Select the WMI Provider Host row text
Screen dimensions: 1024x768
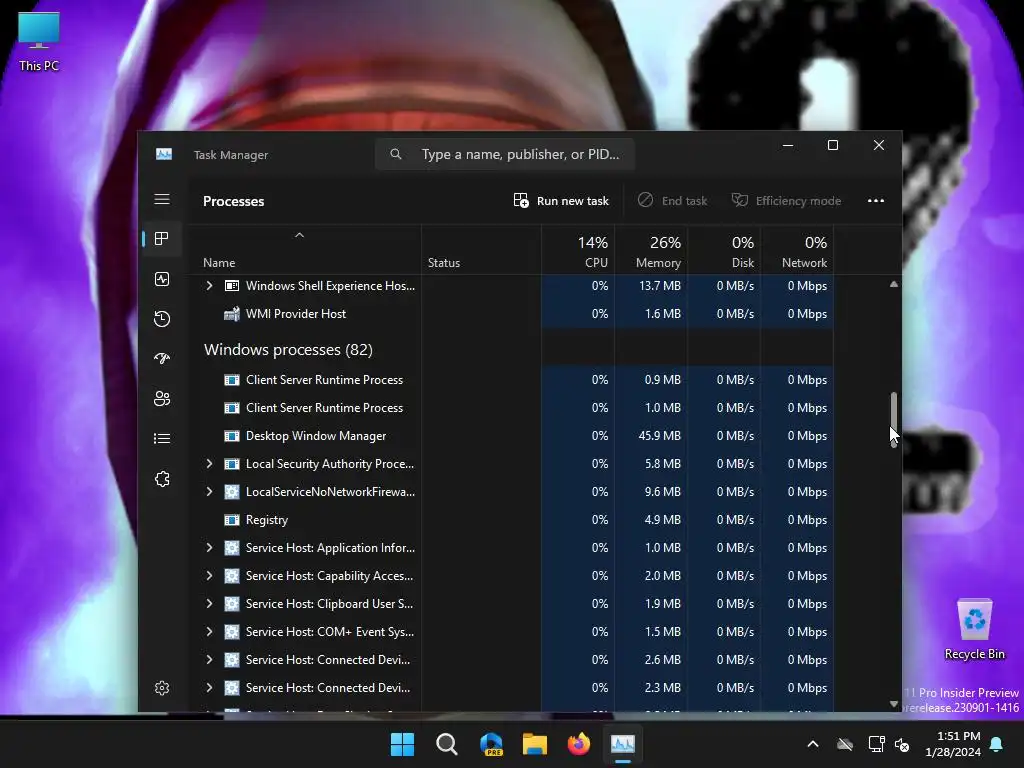296,314
